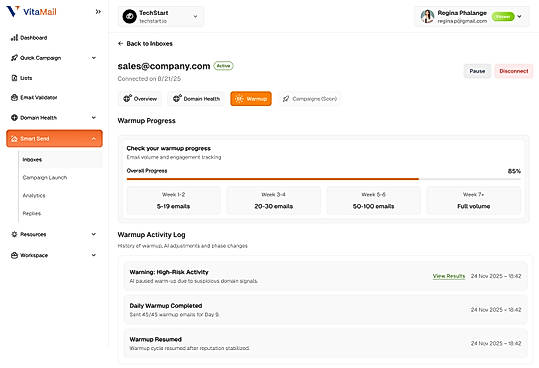
Task: Click the Resources gear icon
Action: (x=14, y=234)
